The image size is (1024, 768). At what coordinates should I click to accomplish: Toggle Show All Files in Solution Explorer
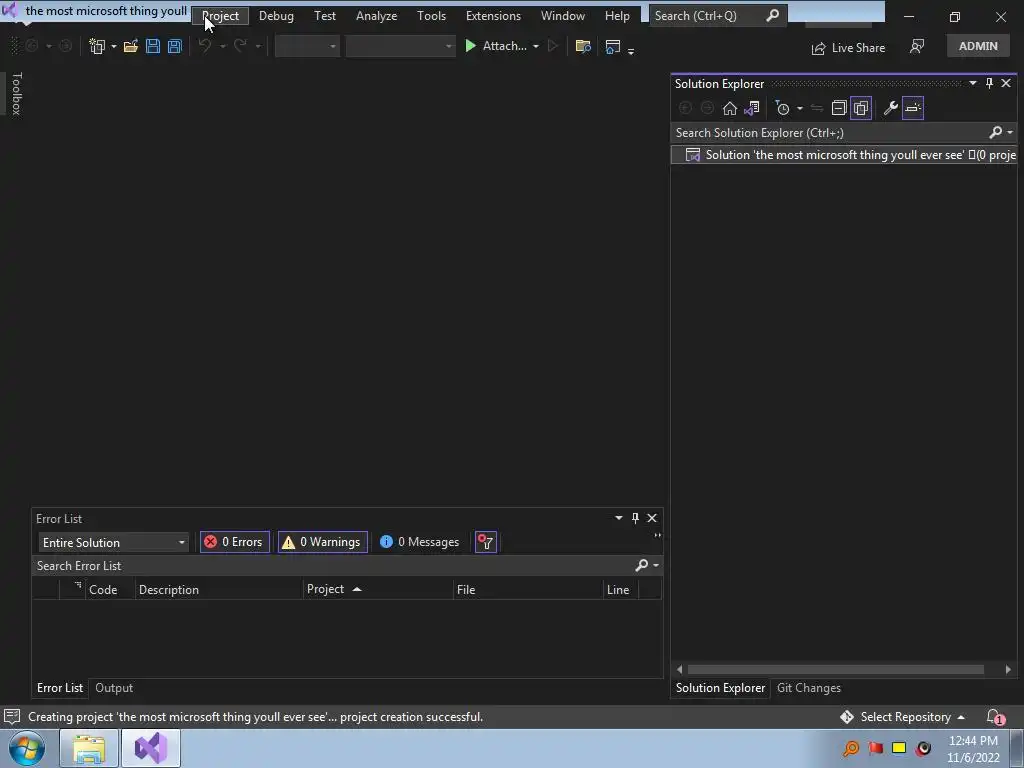861,108
